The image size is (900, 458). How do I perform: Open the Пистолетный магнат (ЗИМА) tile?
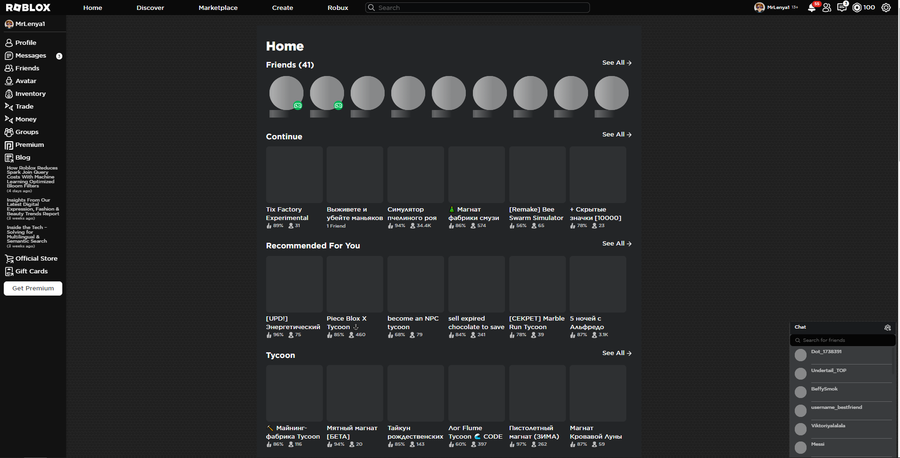(x=537, y=406)
